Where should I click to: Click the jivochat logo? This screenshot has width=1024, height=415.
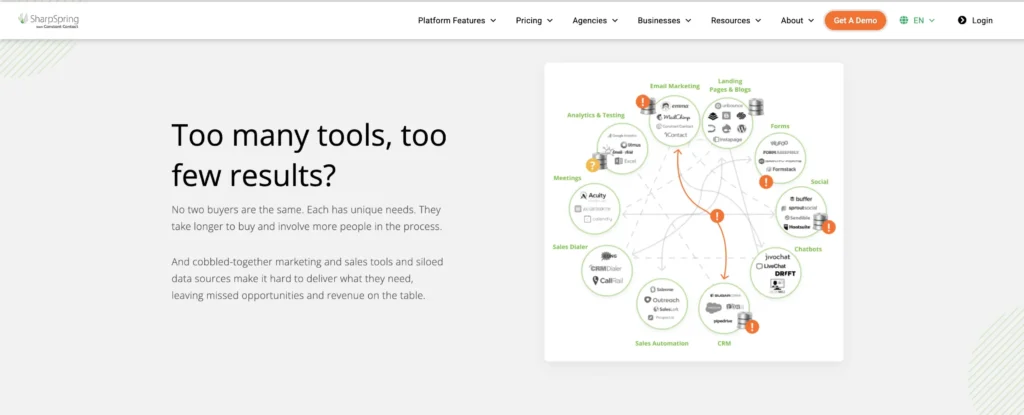(777, 257)
